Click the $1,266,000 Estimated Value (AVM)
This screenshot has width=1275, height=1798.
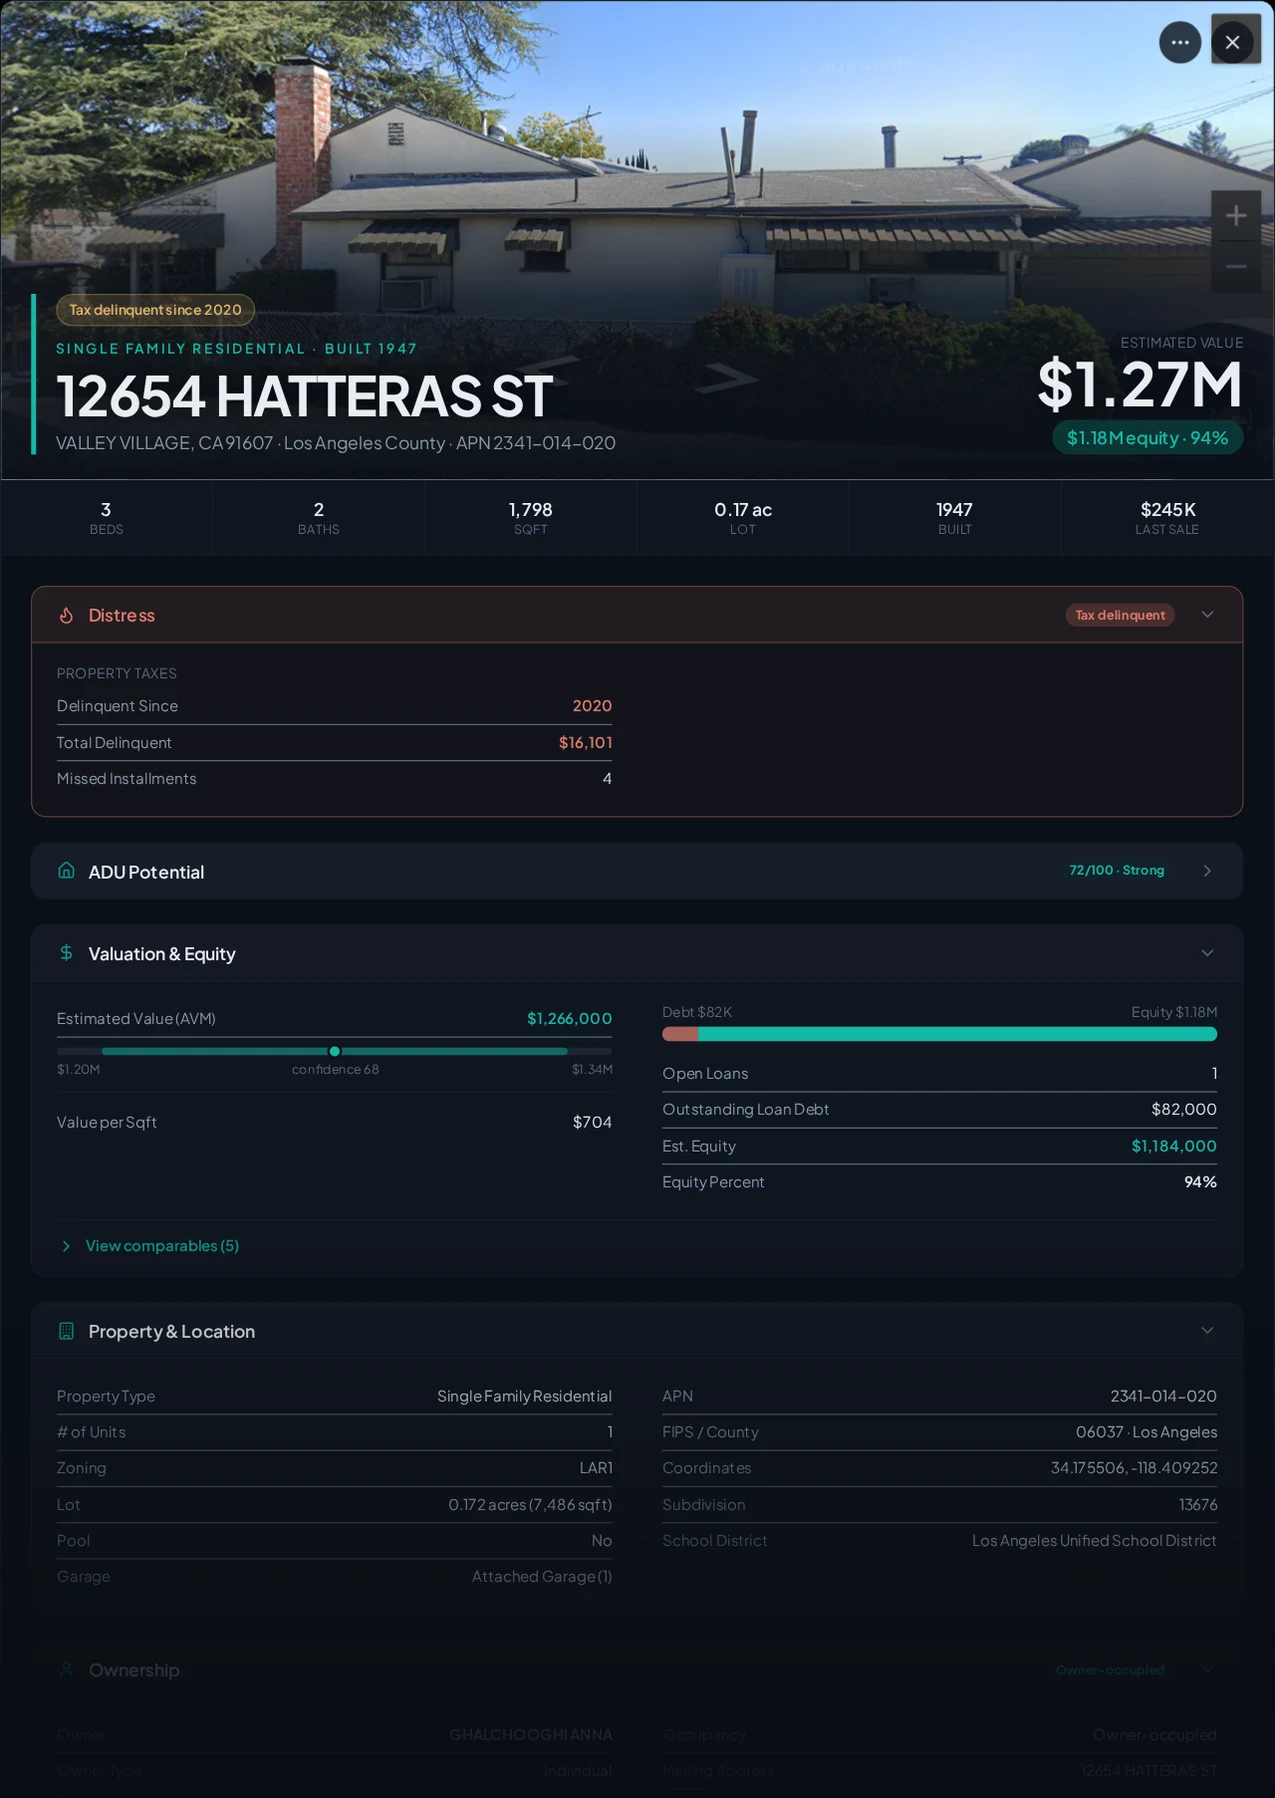pyautogui.click(x=569, y=1018)
